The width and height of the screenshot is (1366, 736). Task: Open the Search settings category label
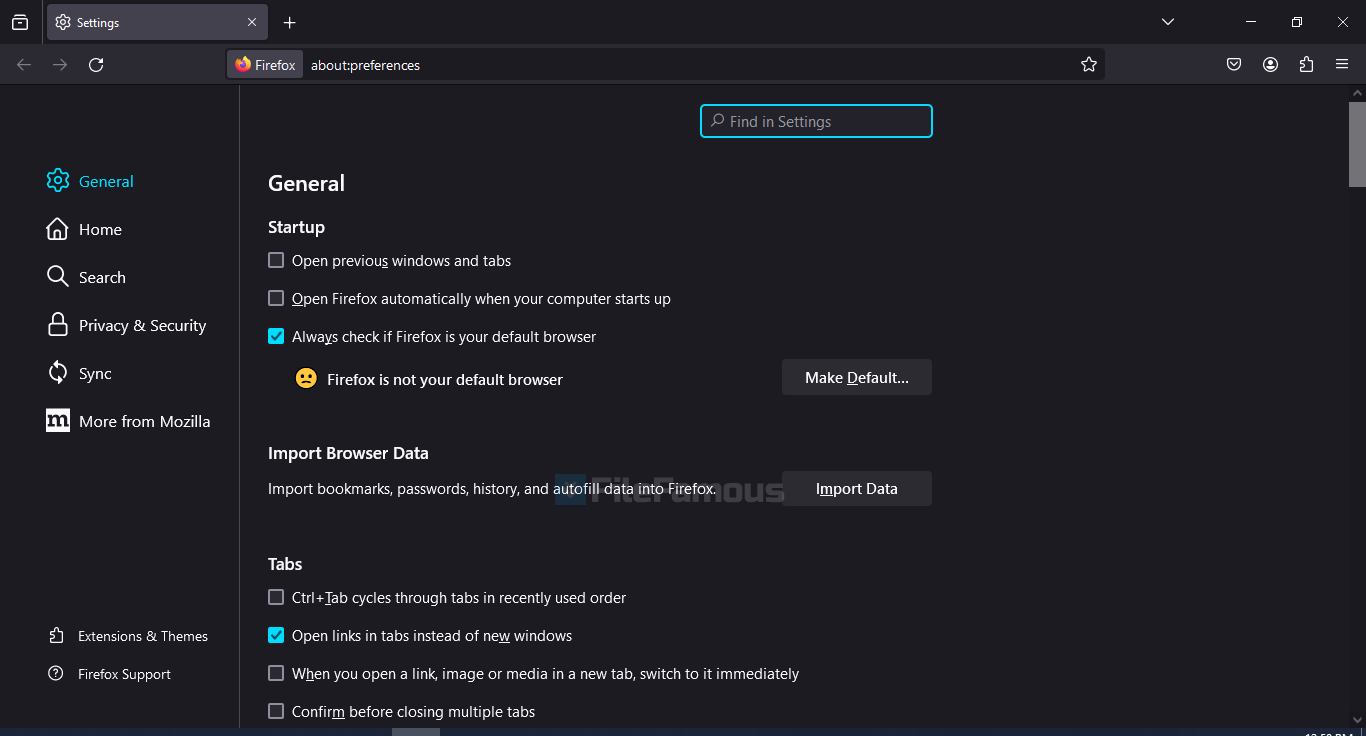102,277
